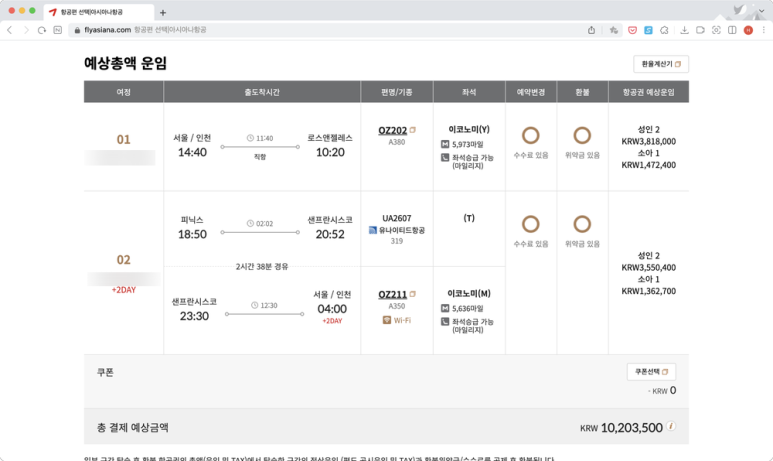Click the 편명/기종 column header
Screen dimensions: 773x461
[397, 92]
